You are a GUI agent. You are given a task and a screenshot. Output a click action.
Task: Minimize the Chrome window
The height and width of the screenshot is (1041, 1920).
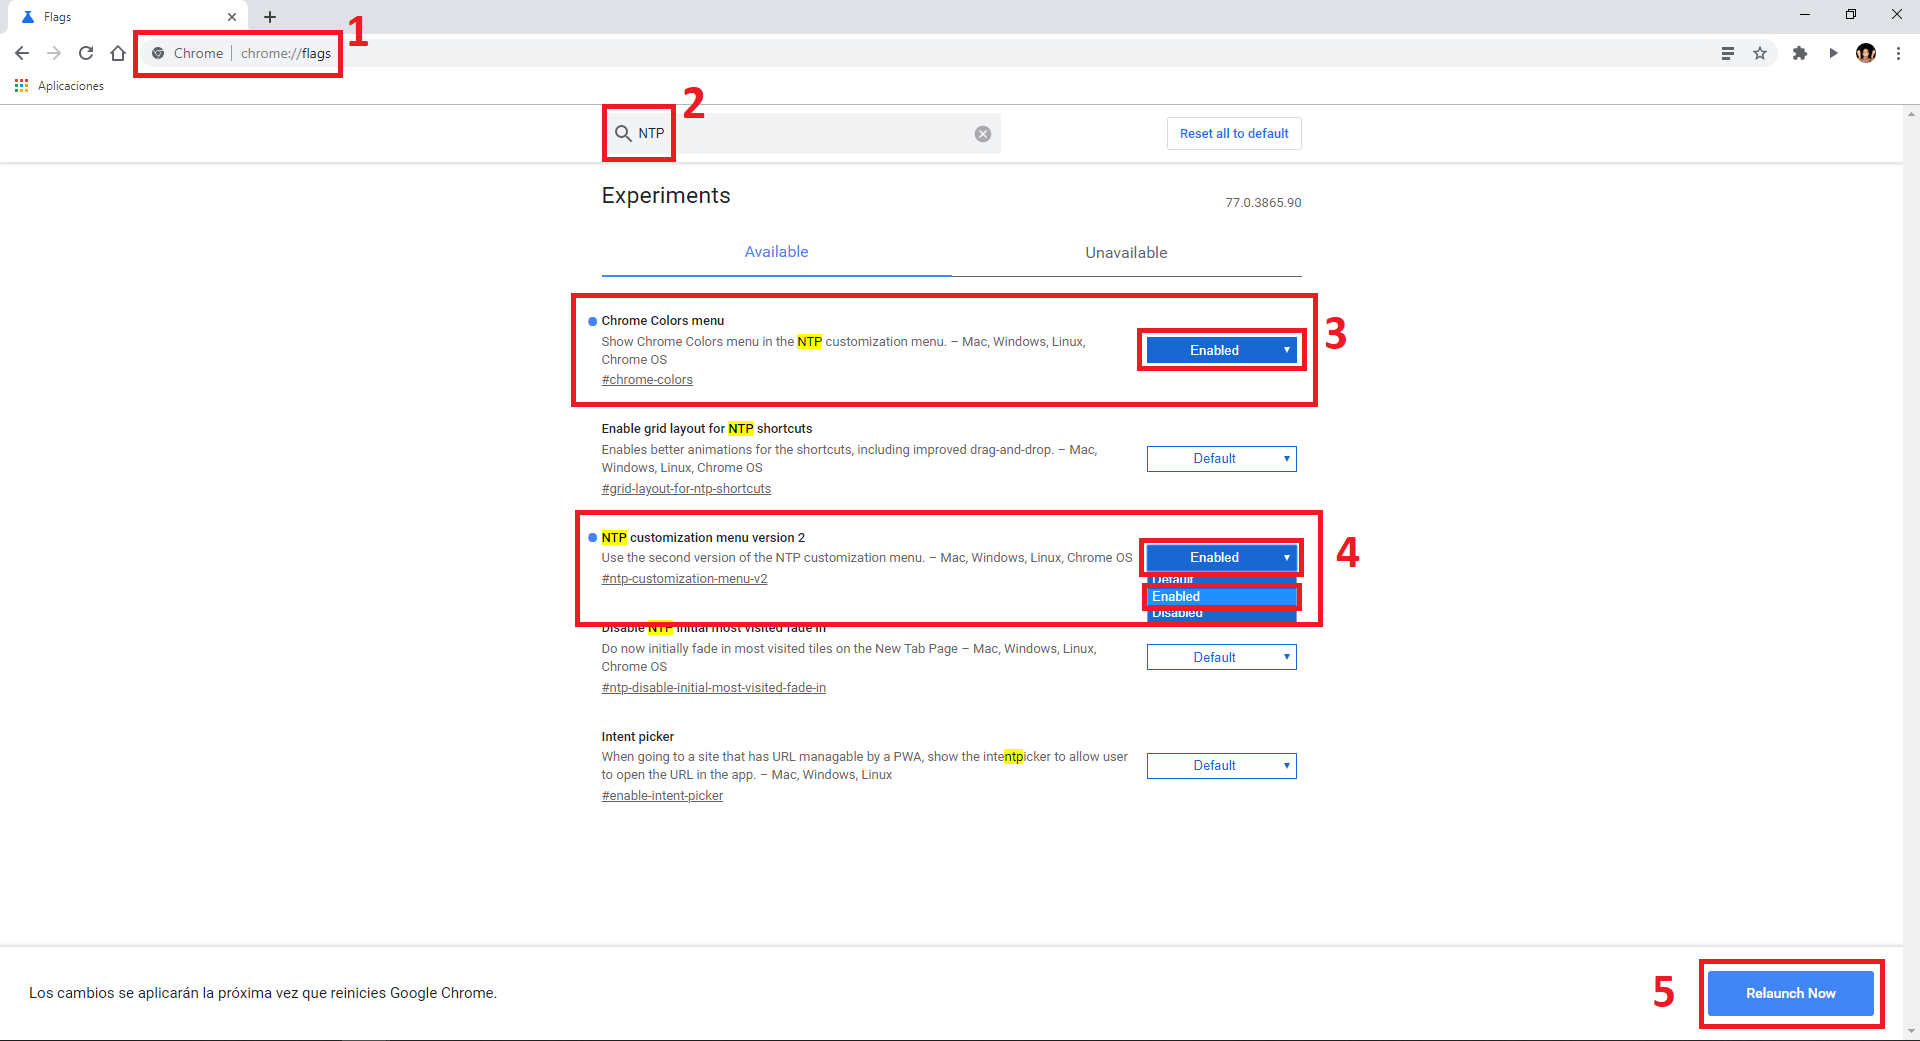(1805, 14)
